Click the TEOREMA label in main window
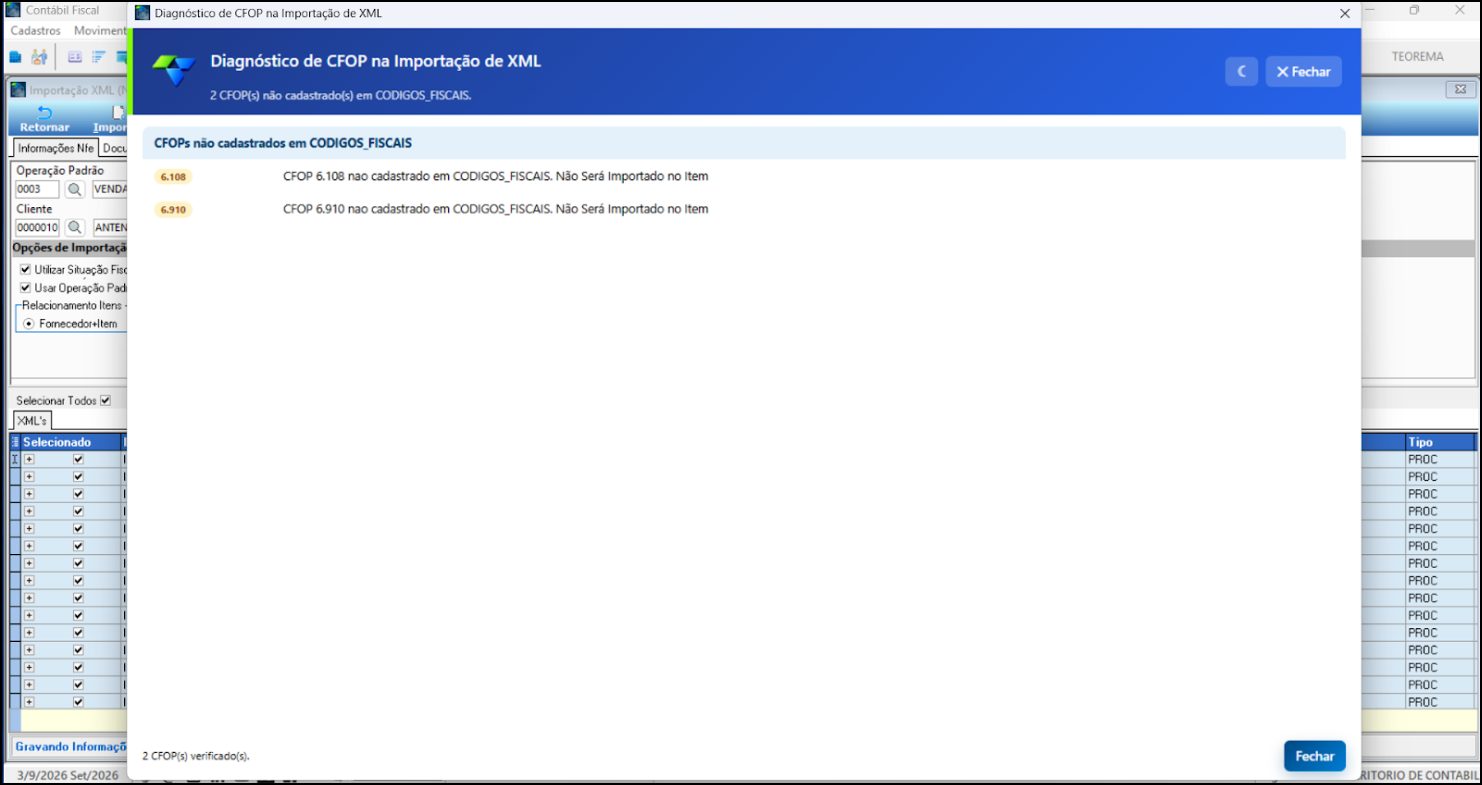 pyautogui.click(x=1418, y=57)
